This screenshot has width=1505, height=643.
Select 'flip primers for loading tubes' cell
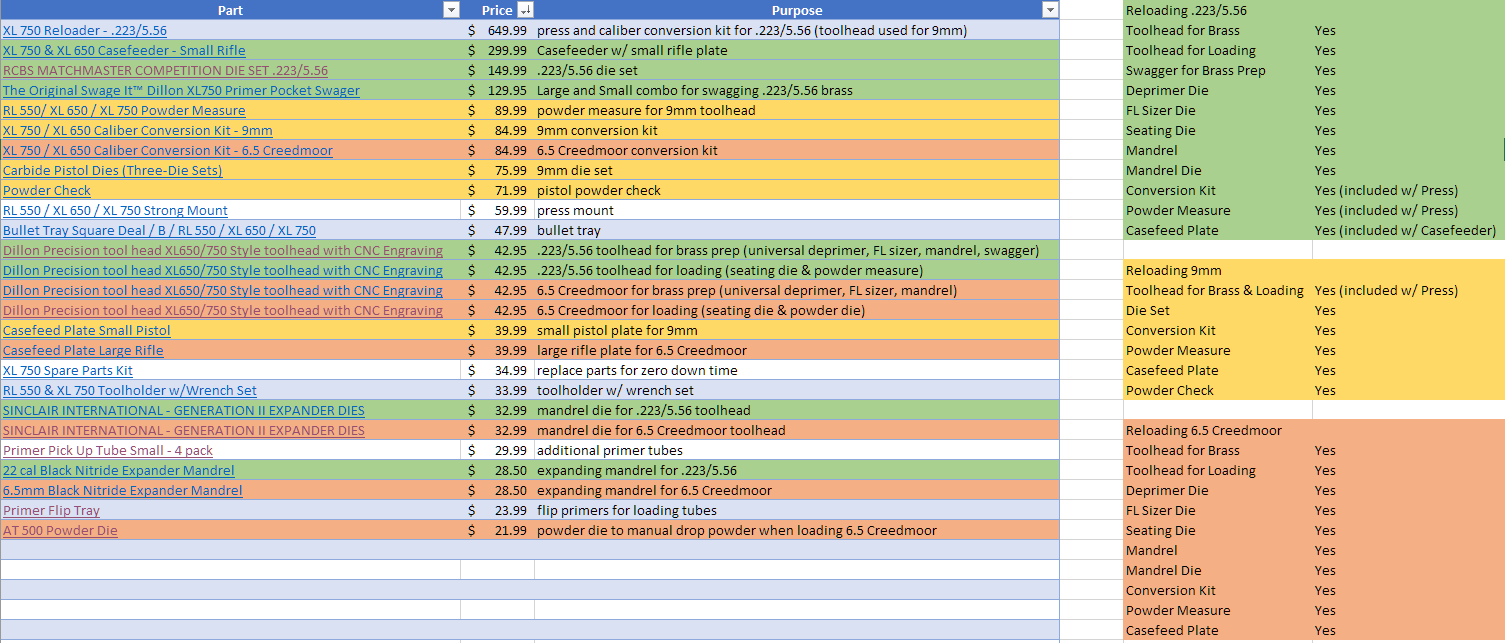tap(797, 510)
